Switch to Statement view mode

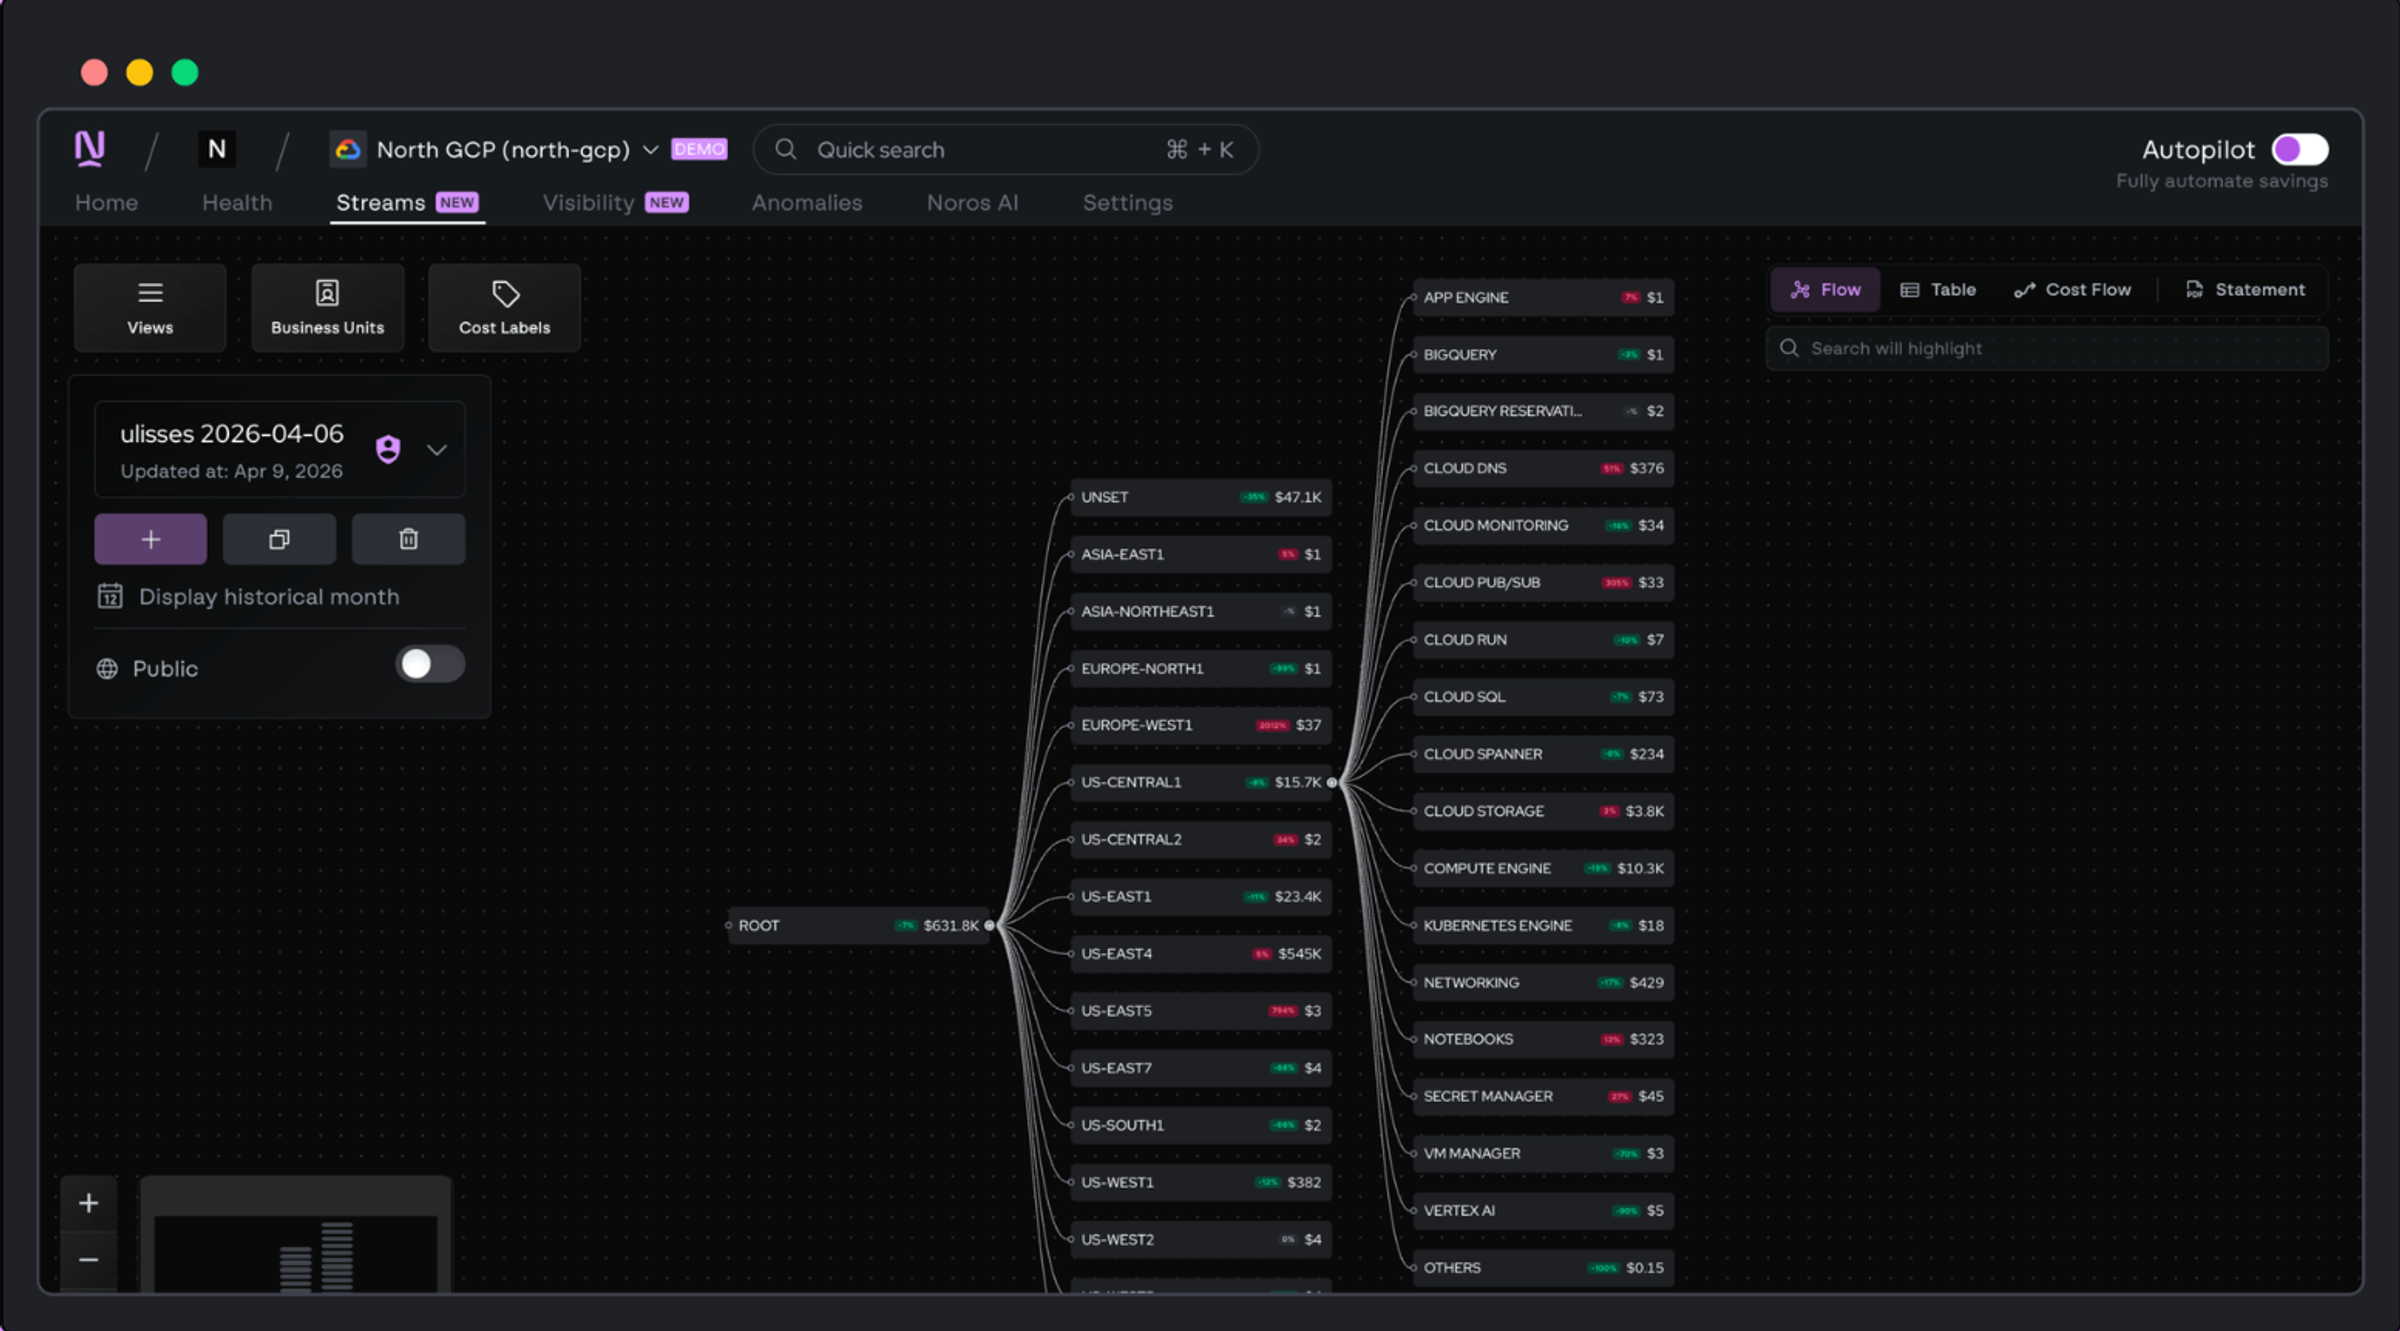point(2245,289)
